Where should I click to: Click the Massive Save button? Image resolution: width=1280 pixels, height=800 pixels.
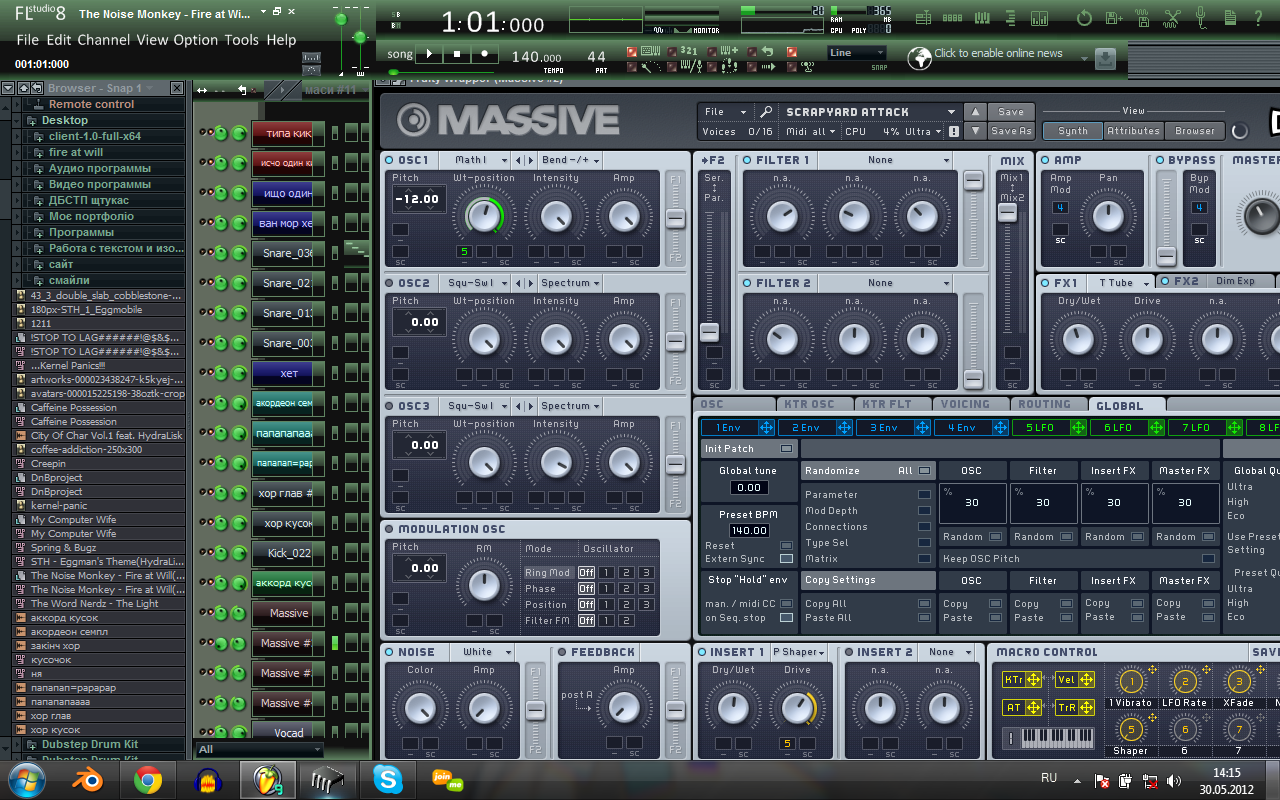(x=1011, y=112)
